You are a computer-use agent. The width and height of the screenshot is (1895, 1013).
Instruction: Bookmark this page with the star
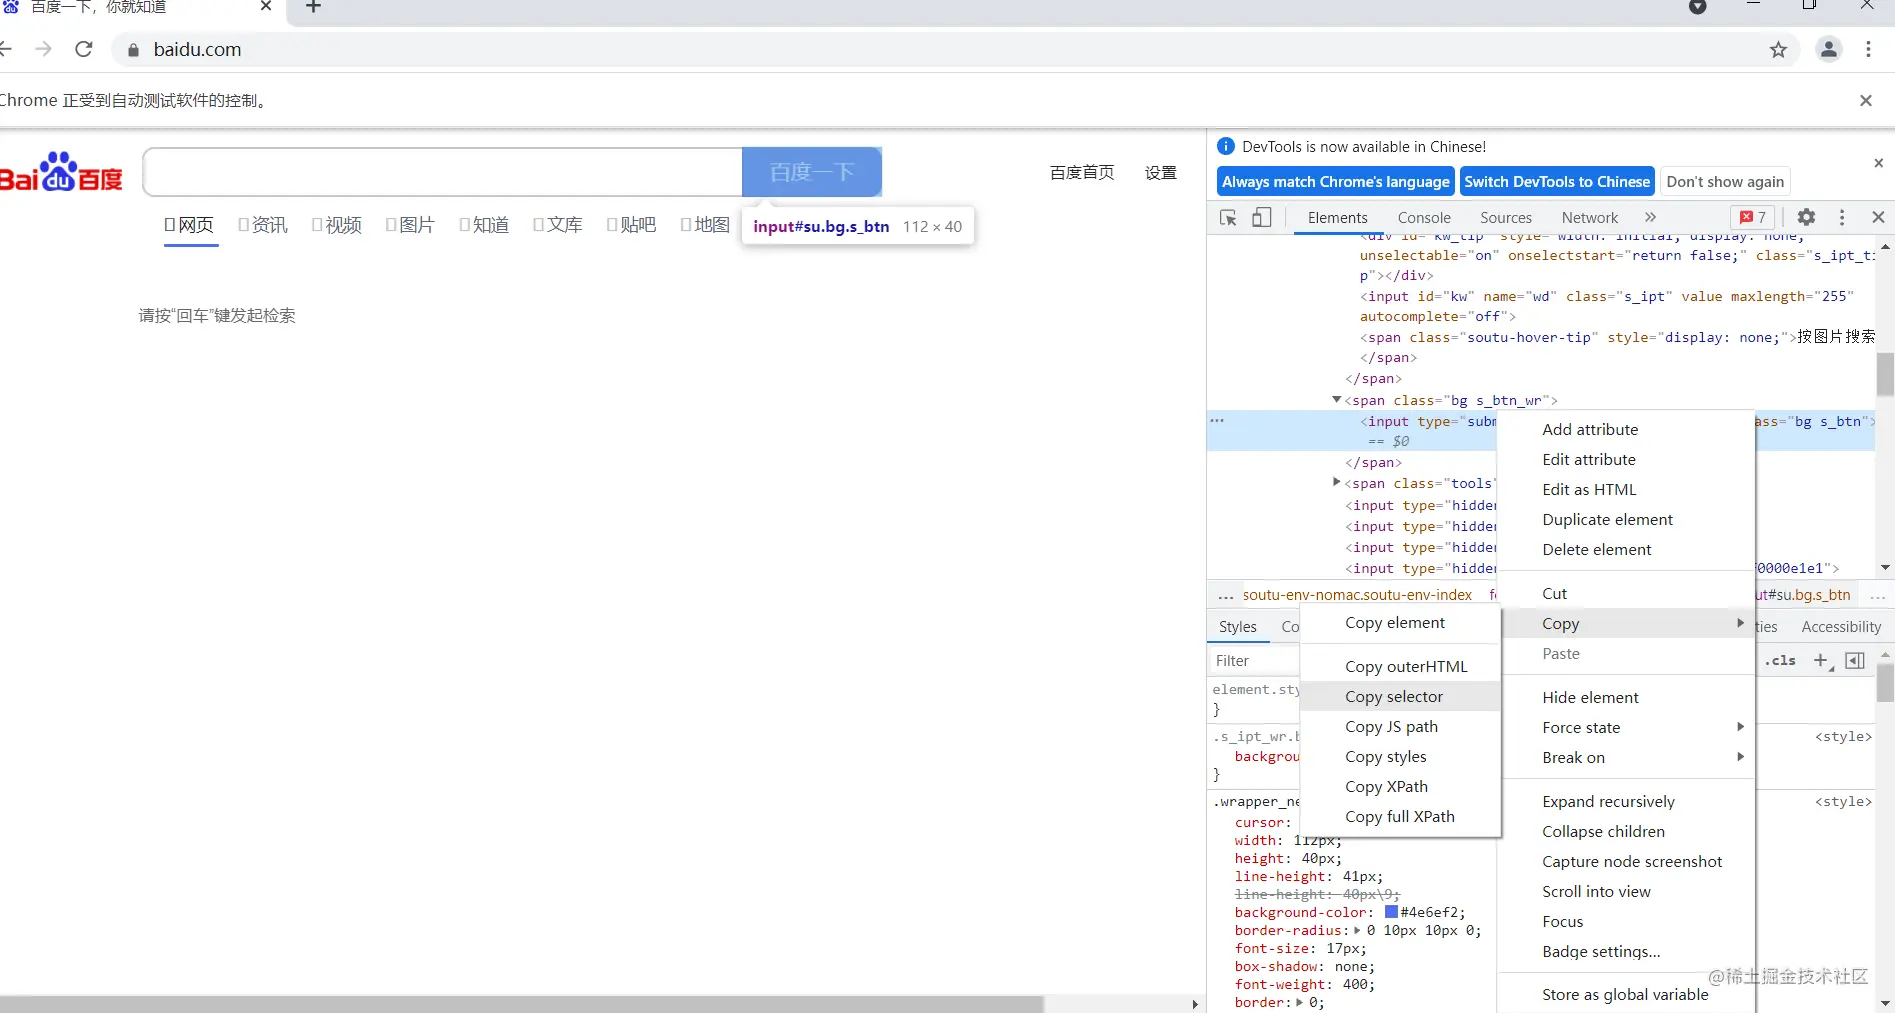1778,50
